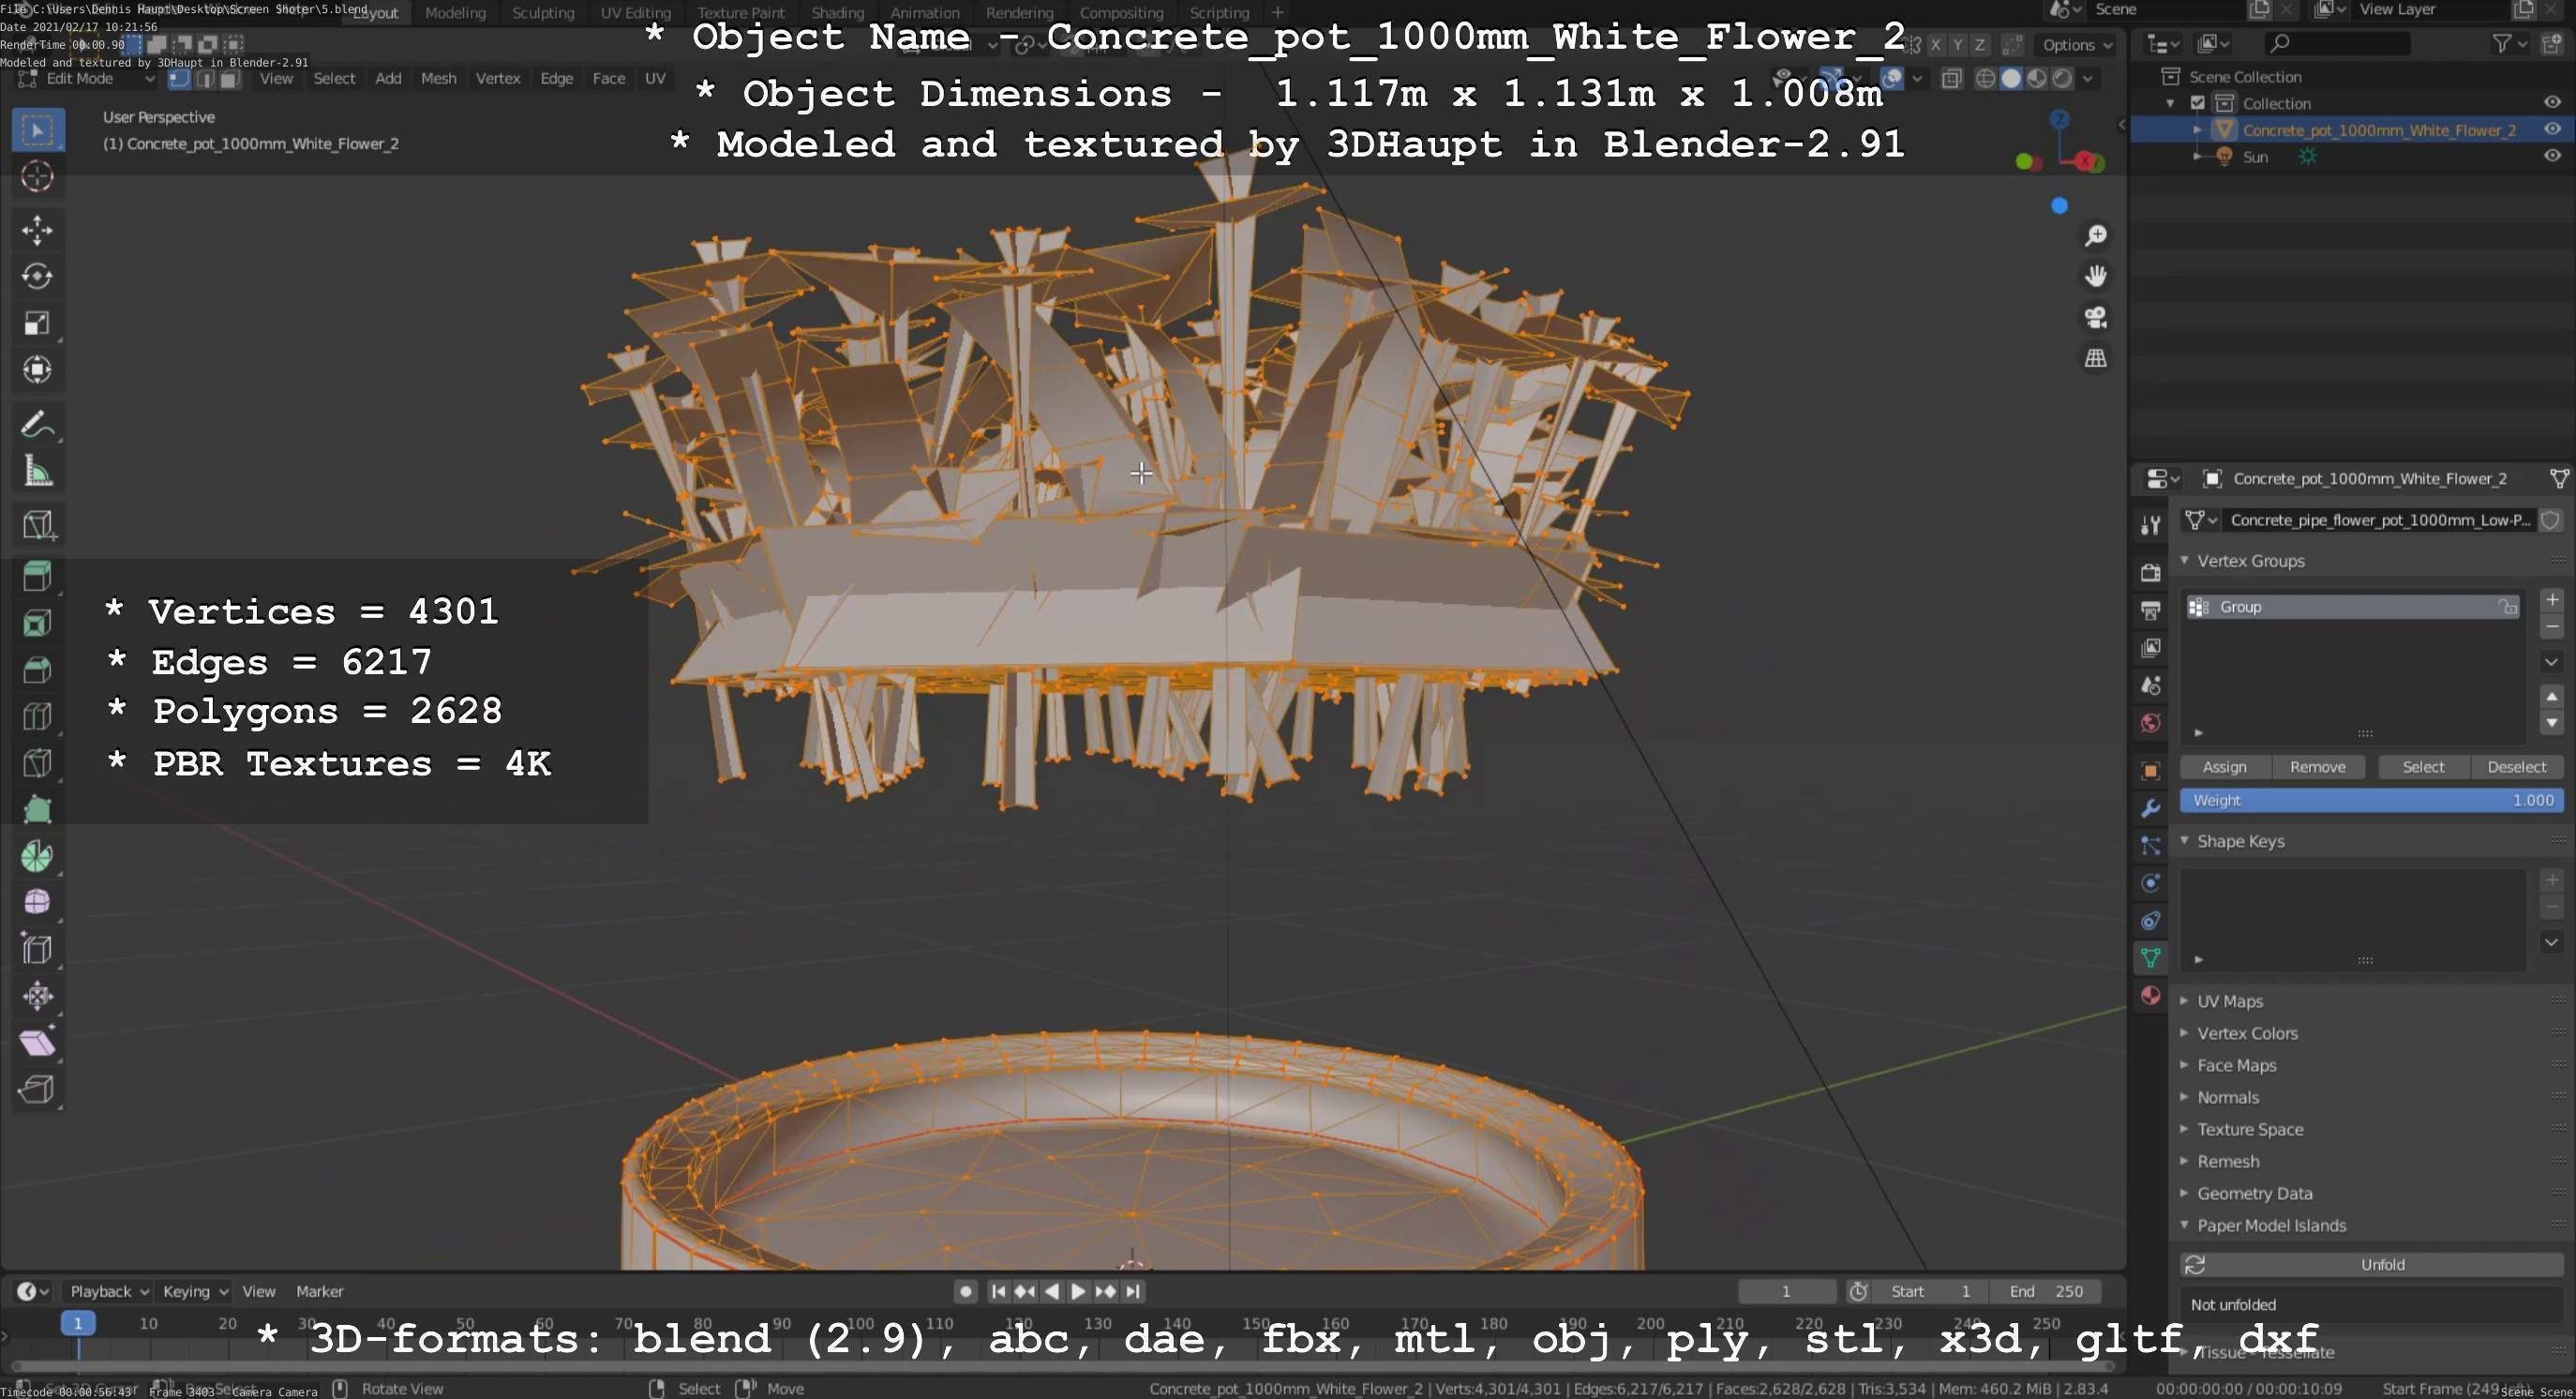This screenshot has height=1399, width=2576.
Task: Open the Material properties tab
Action: (x=2151, y=995)
